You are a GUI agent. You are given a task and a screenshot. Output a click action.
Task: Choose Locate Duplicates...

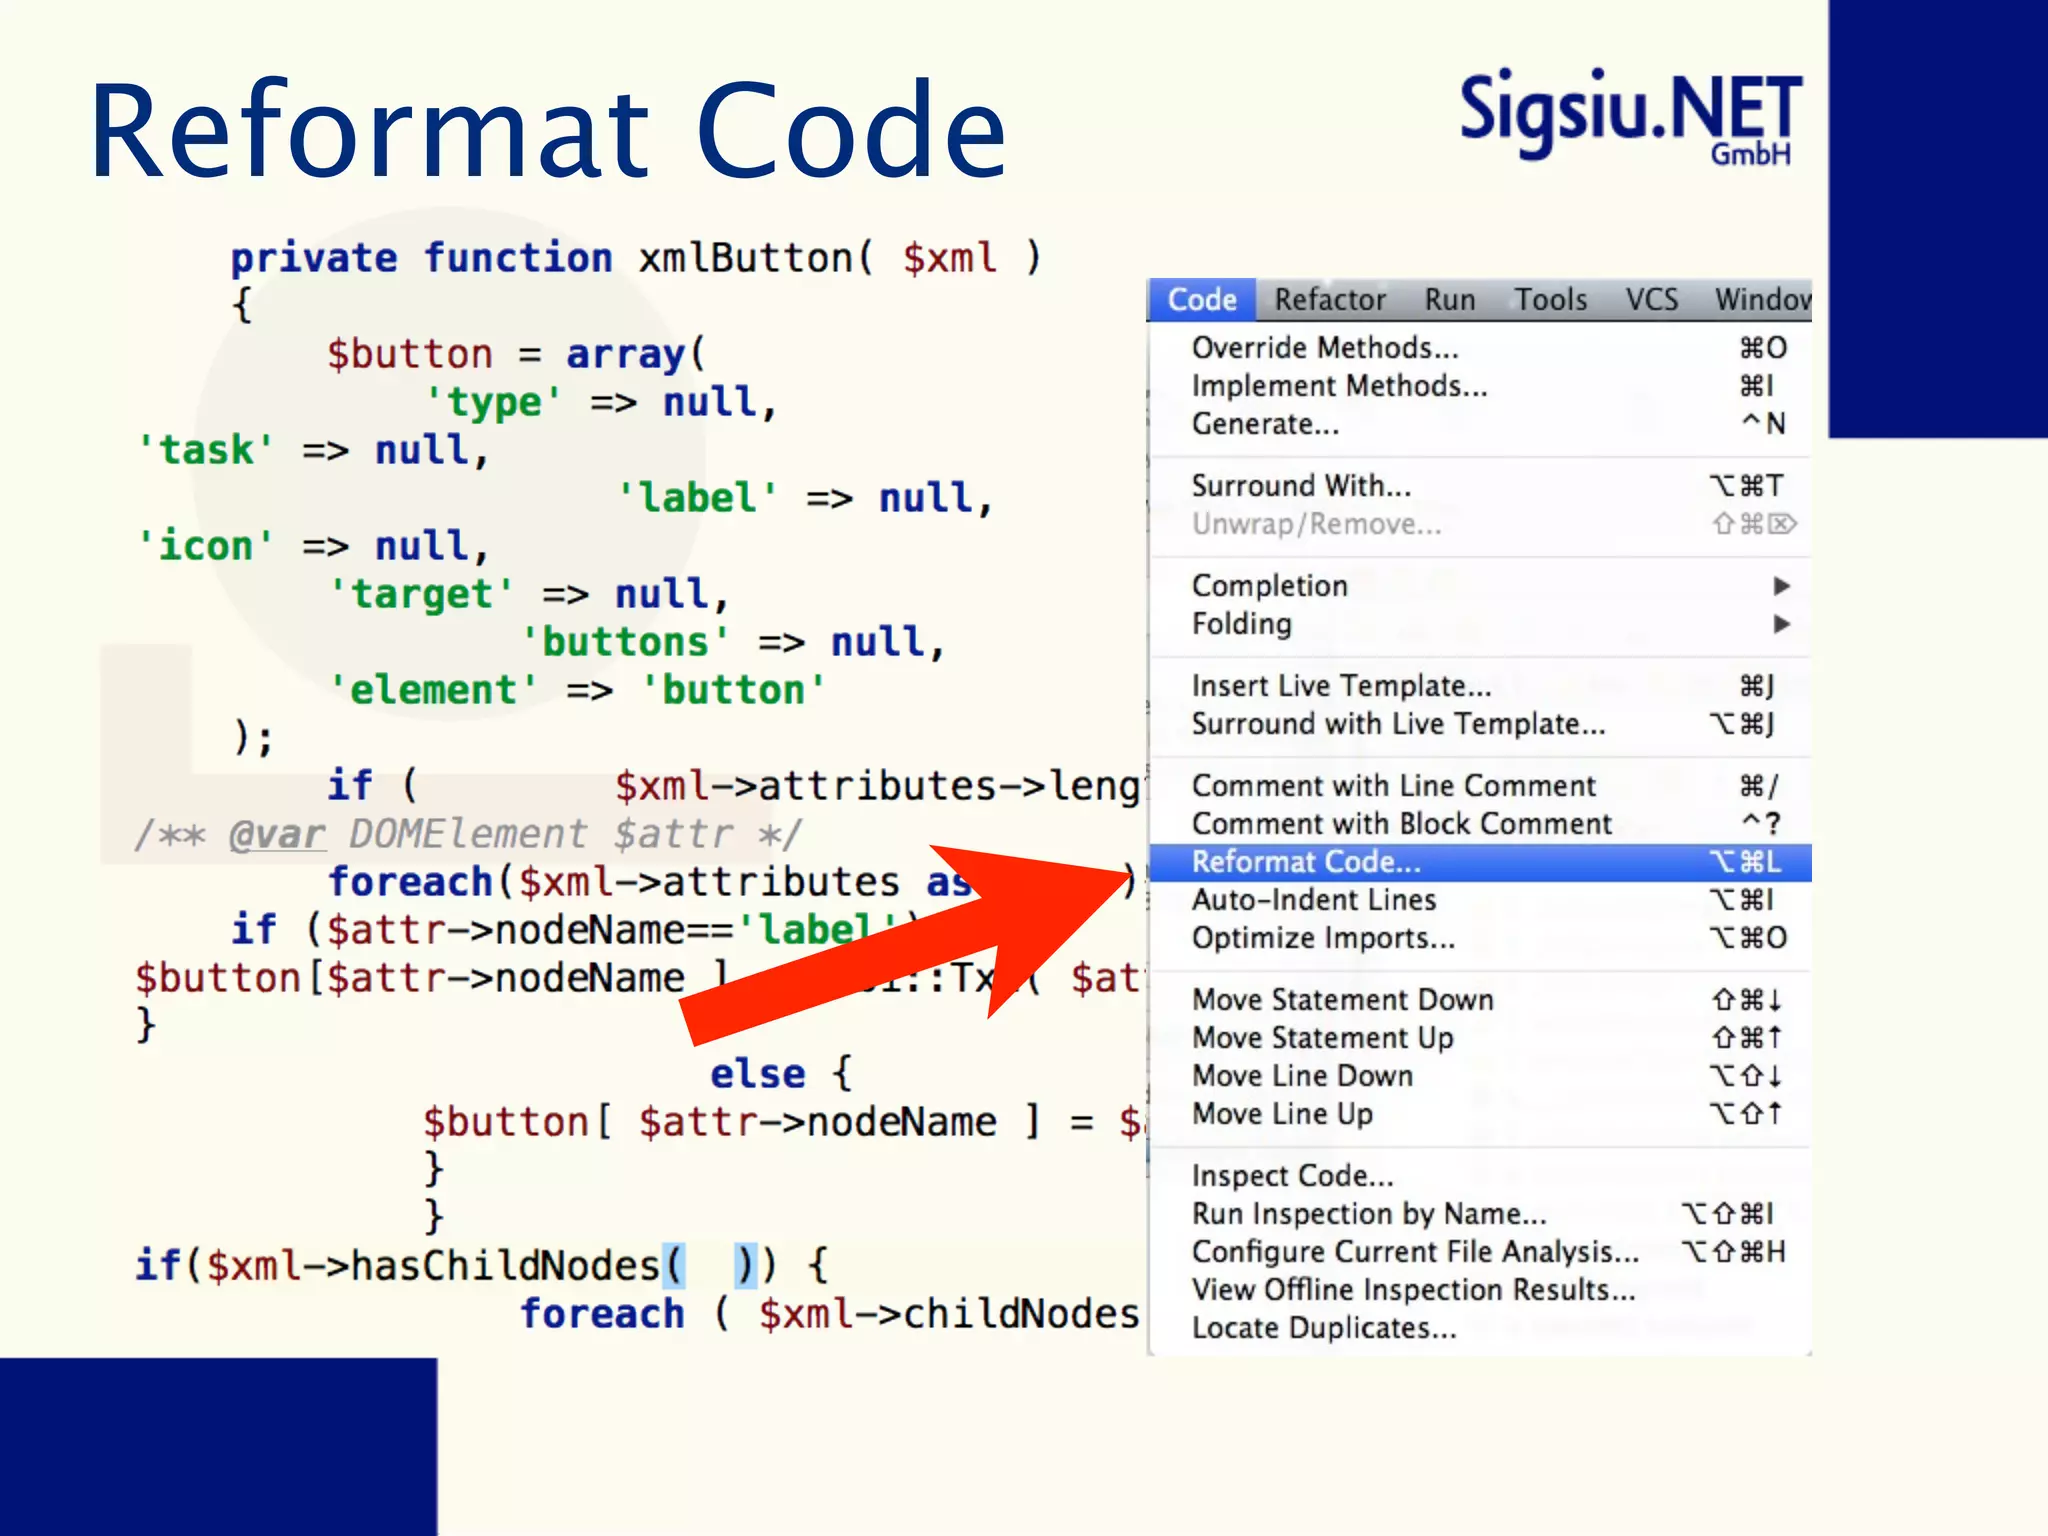point(1480,1328)
